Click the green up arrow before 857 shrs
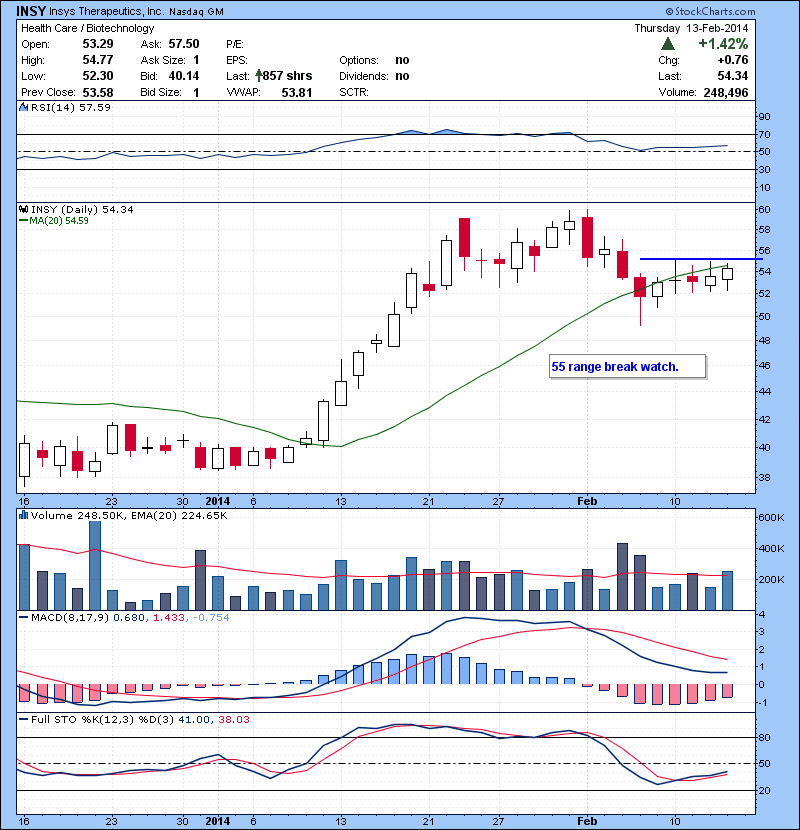The height and width of the screenshot is (830, 800). click(x=259, y=75)
